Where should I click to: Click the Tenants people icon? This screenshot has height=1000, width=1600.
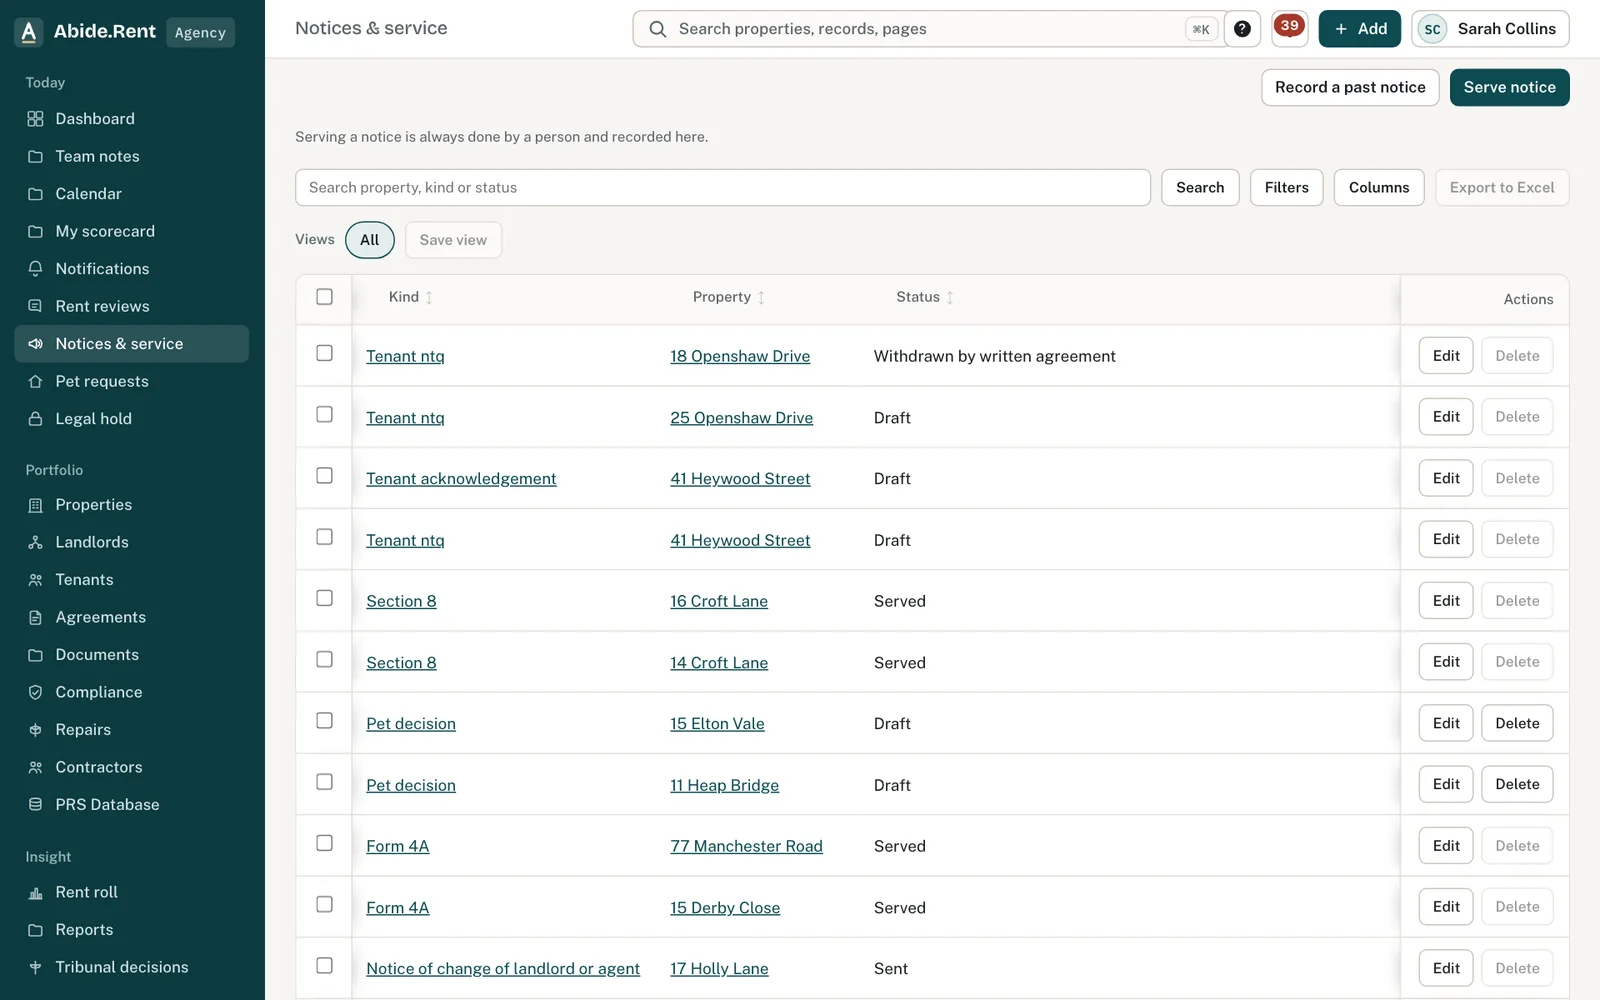pos(35,580)
